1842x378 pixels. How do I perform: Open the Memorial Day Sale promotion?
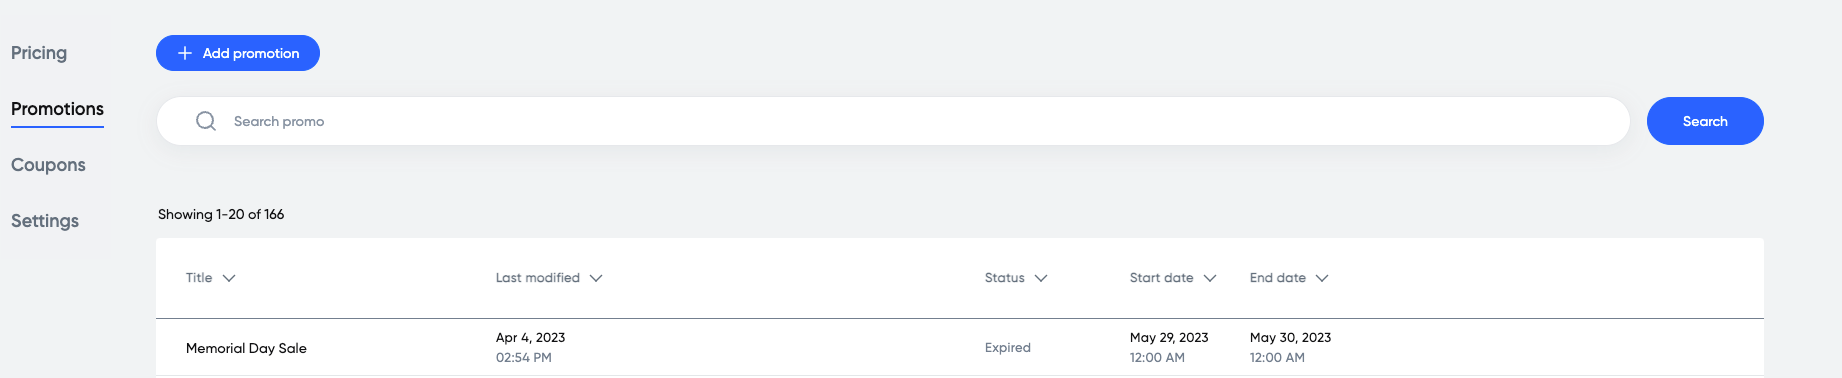246,348
